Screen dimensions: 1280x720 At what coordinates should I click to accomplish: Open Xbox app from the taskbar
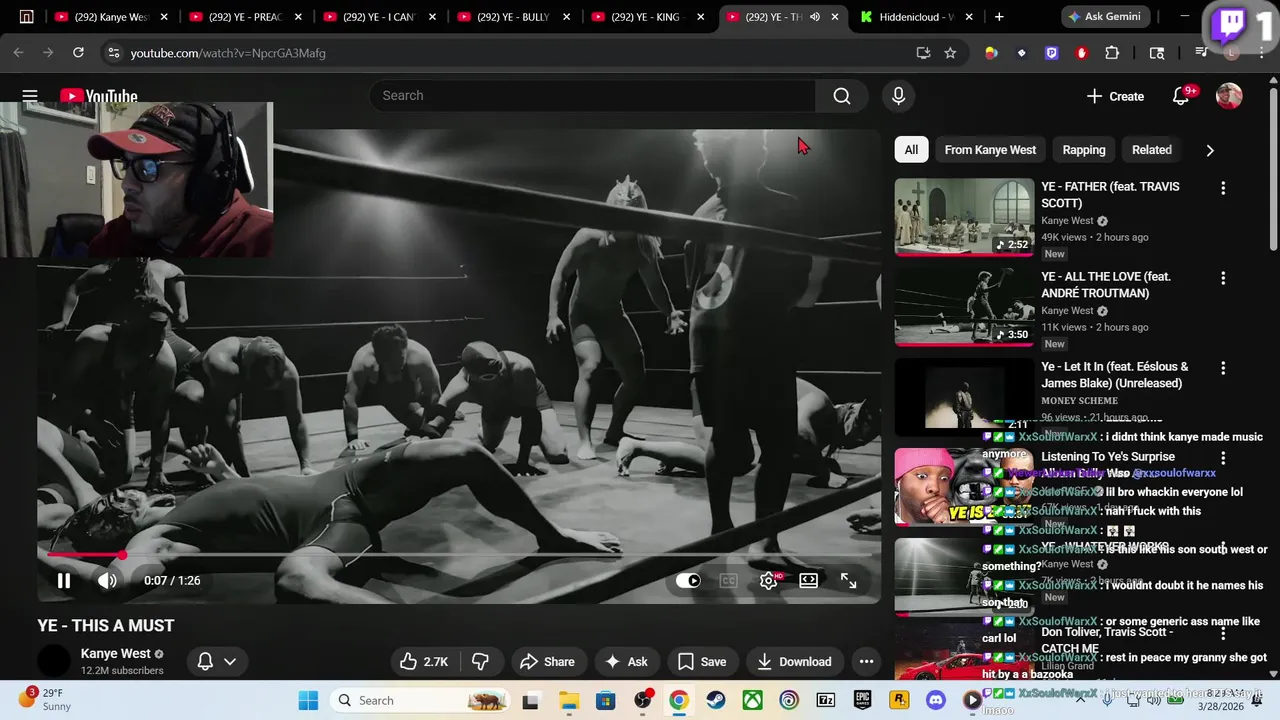pos(752,700)
